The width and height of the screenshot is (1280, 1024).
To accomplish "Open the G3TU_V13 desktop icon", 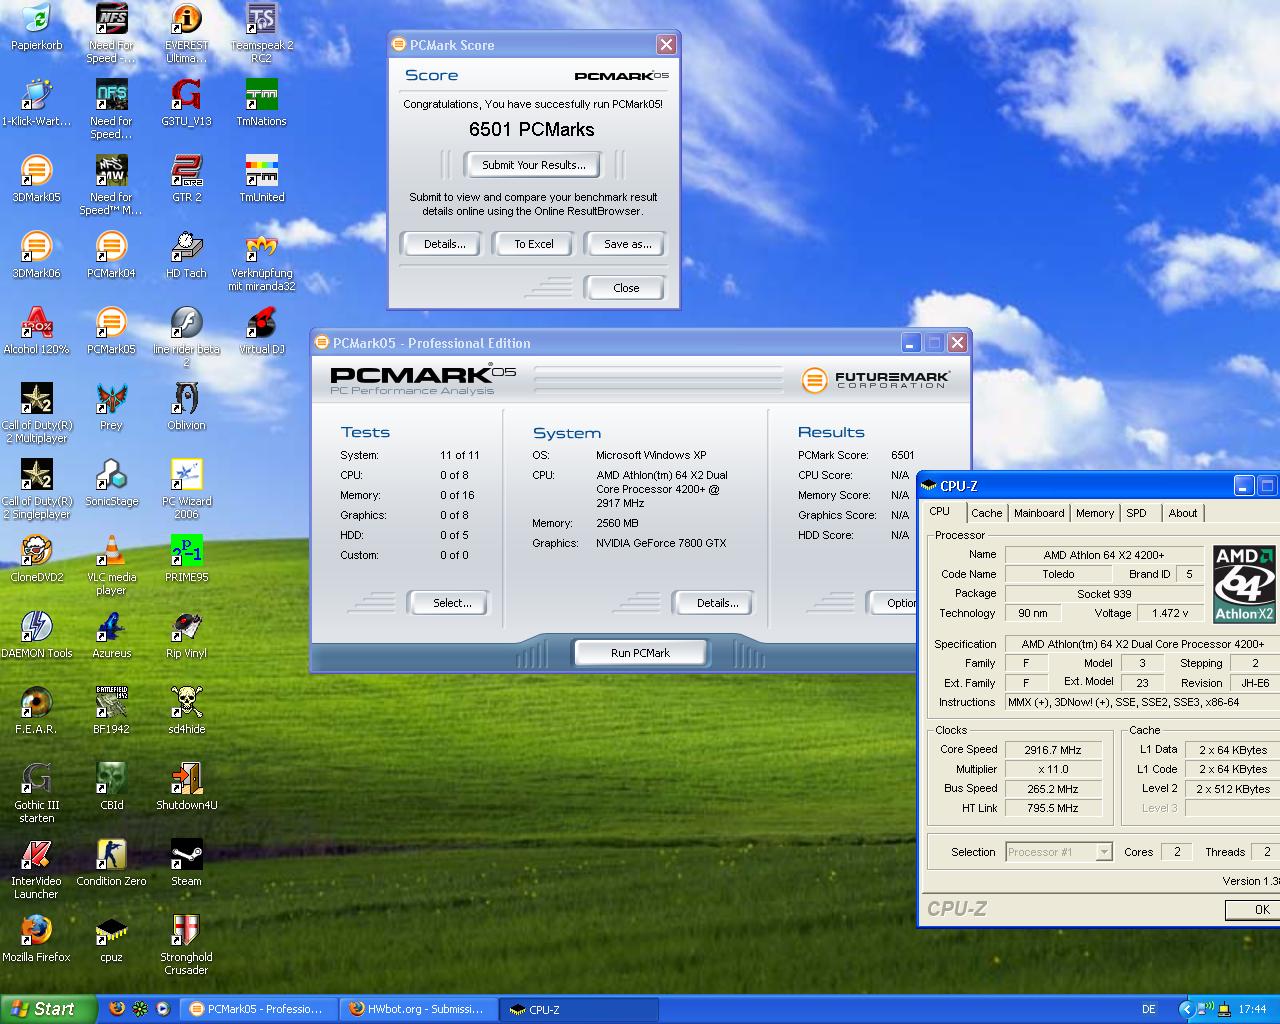I will [186, 102].
